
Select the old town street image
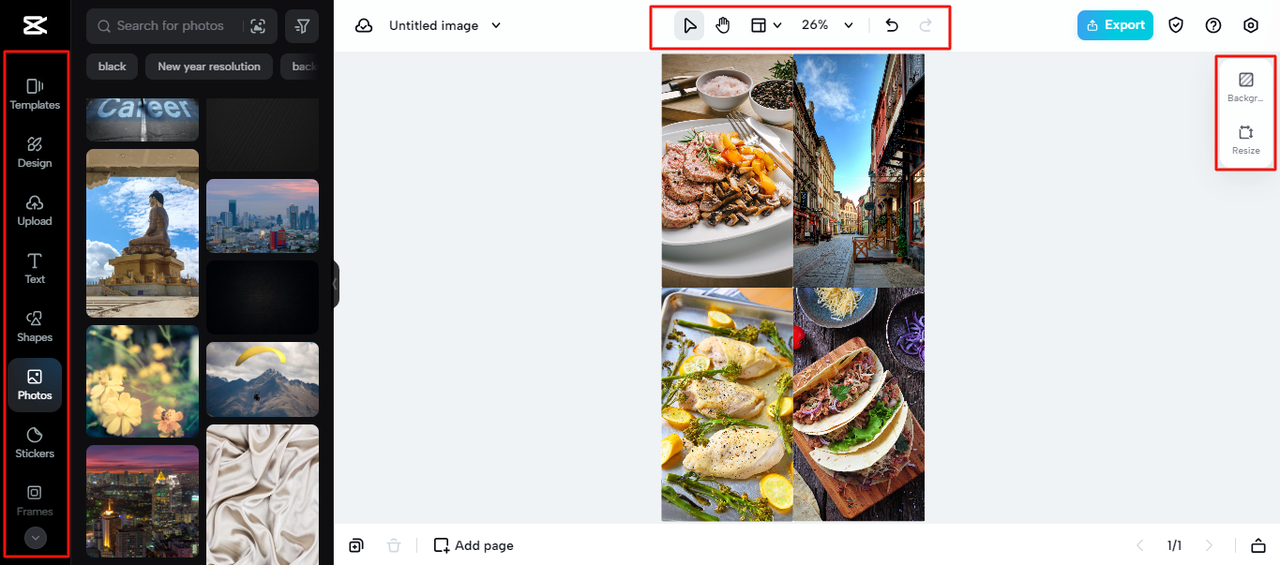click(859, 170)
